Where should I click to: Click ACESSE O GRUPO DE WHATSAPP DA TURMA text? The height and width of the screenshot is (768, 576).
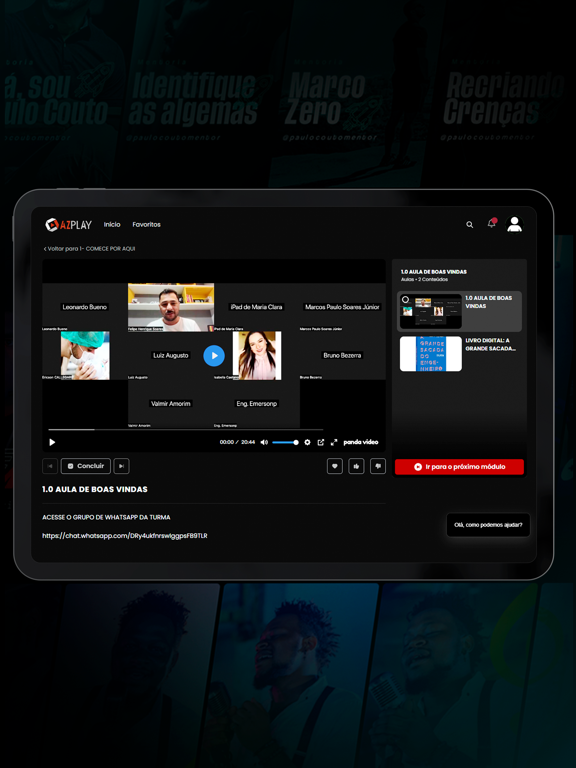coord(106,517)
